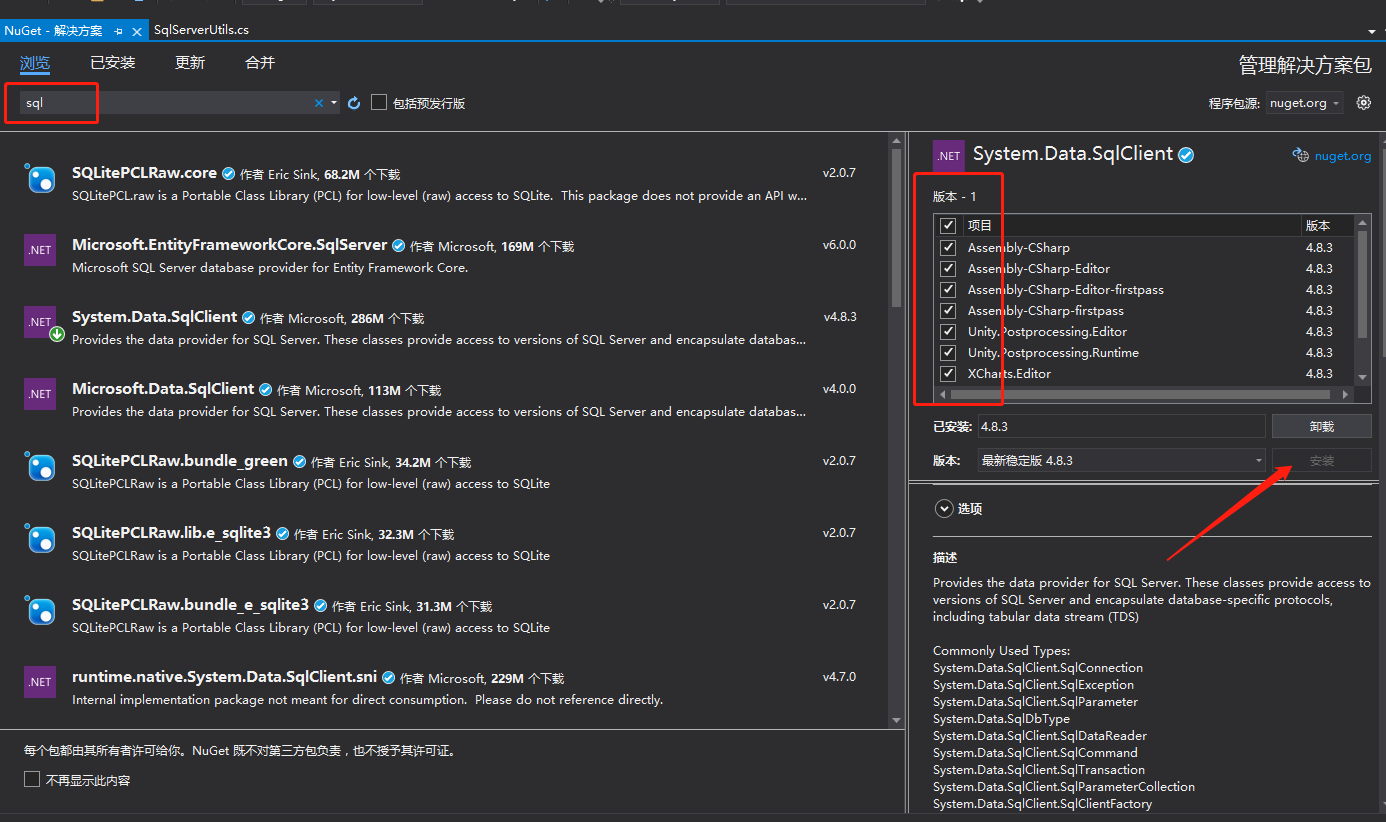This screenshot has width=1386, height=822.
Task: Click the package list vertical scrollbar thumb
Action: pos(896,230)
